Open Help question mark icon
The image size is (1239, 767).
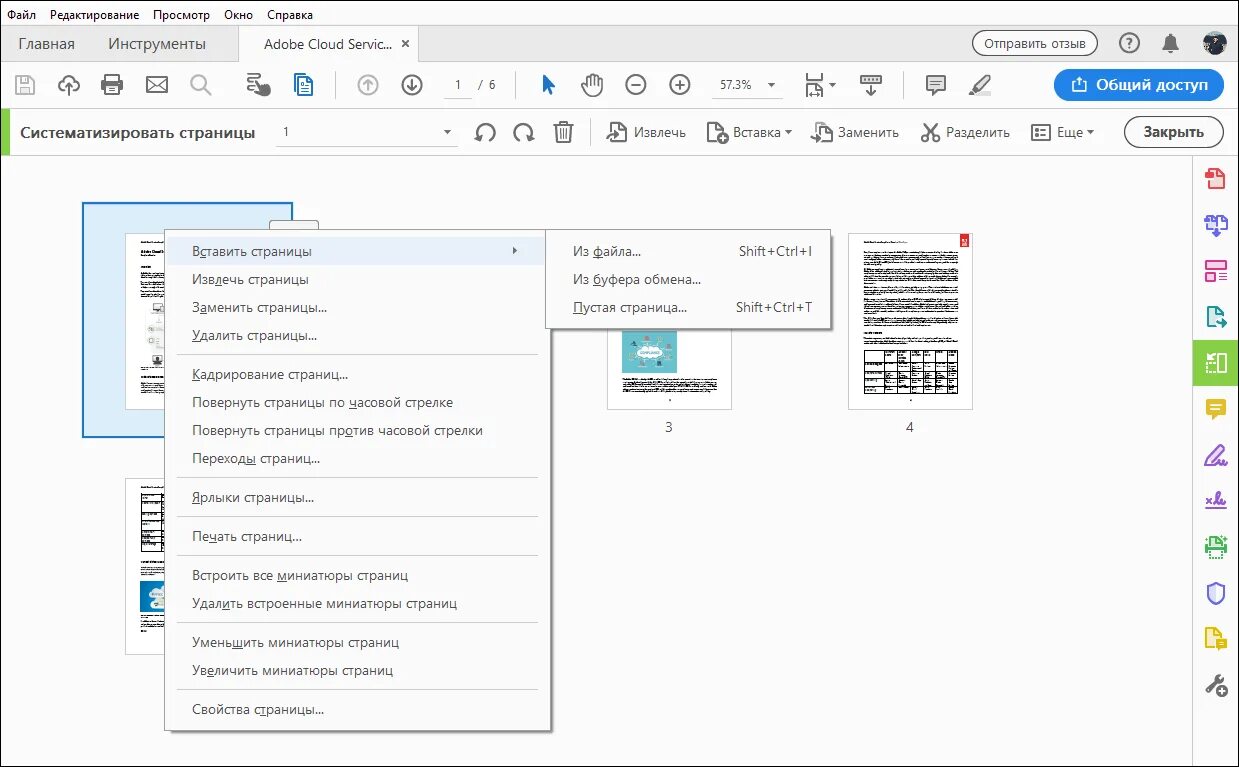coord(1129,43)
